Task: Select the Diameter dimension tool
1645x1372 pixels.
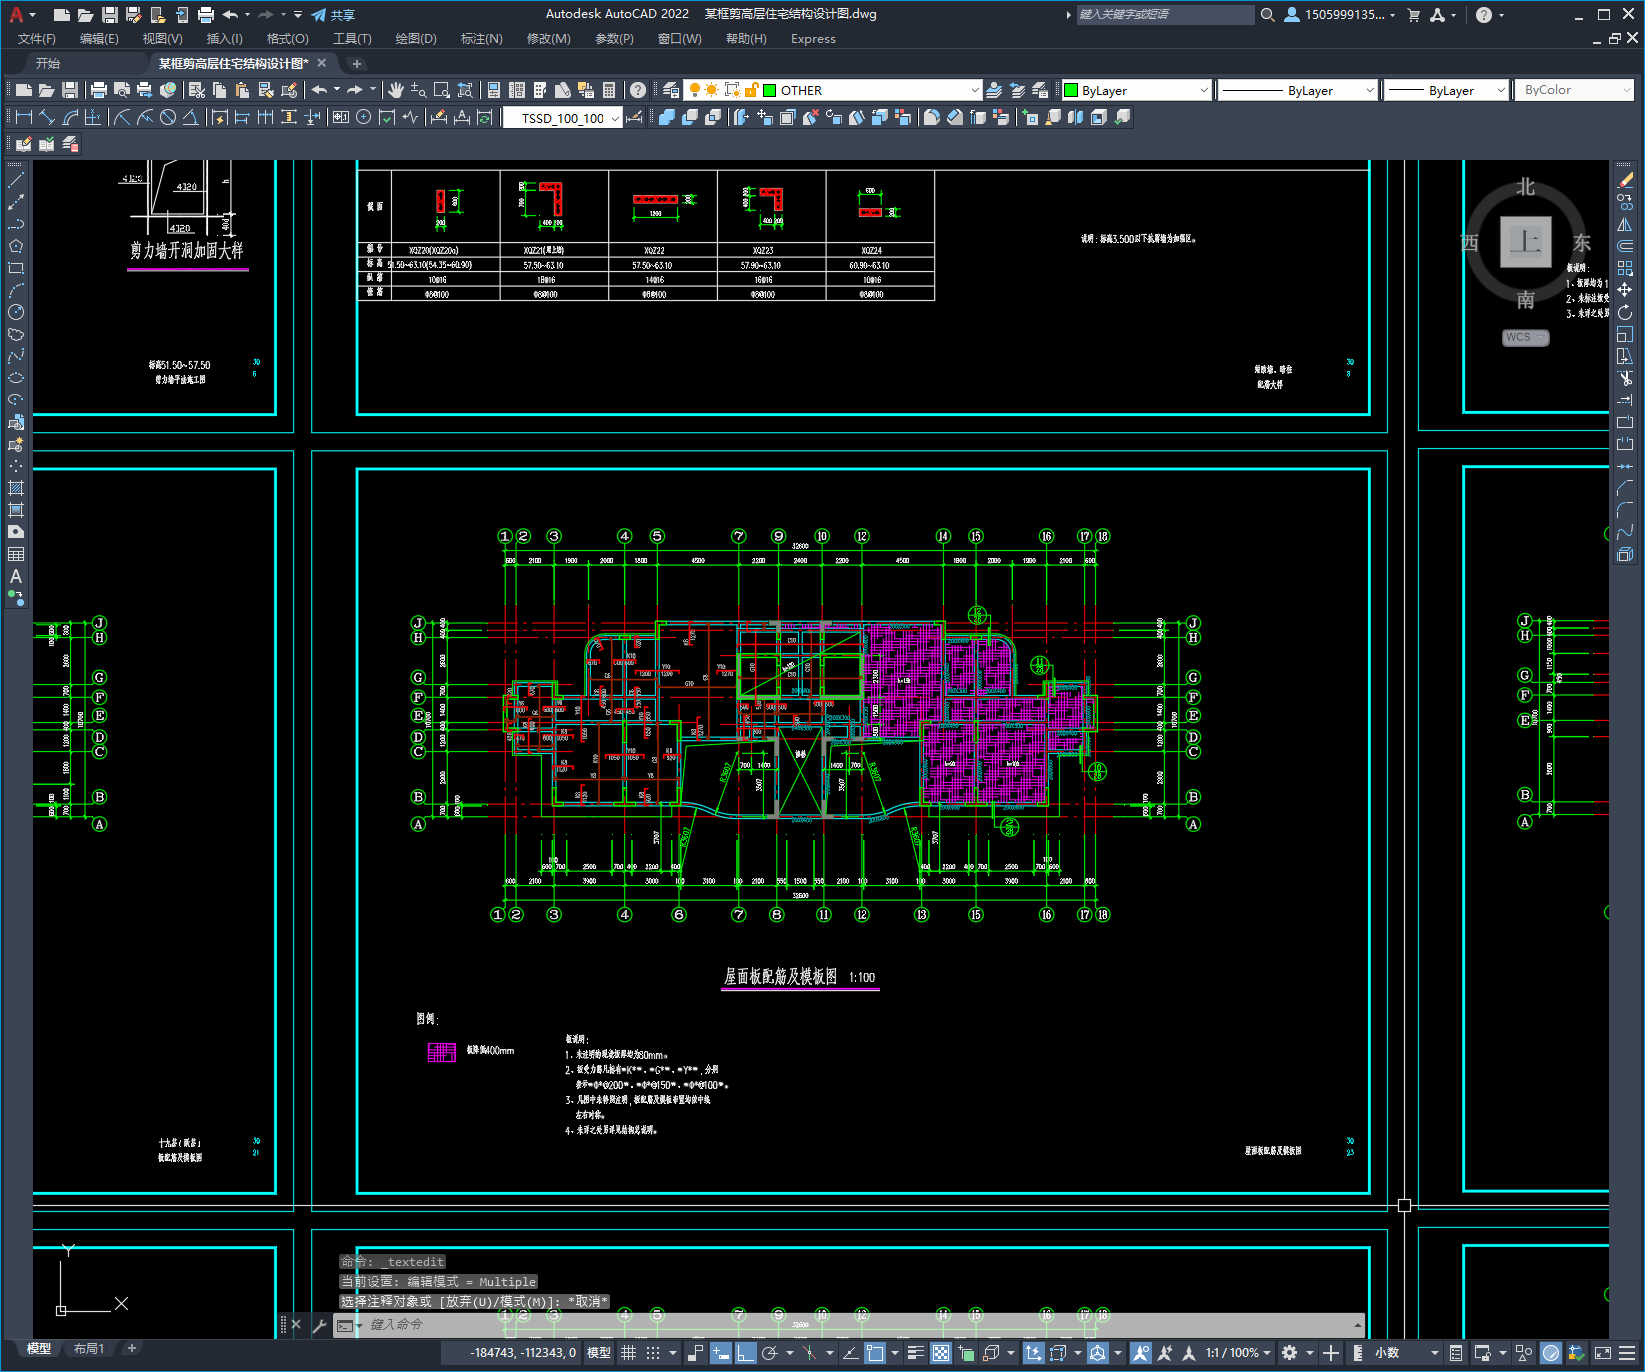Action: pyautogui.click(x=168, y=117)
